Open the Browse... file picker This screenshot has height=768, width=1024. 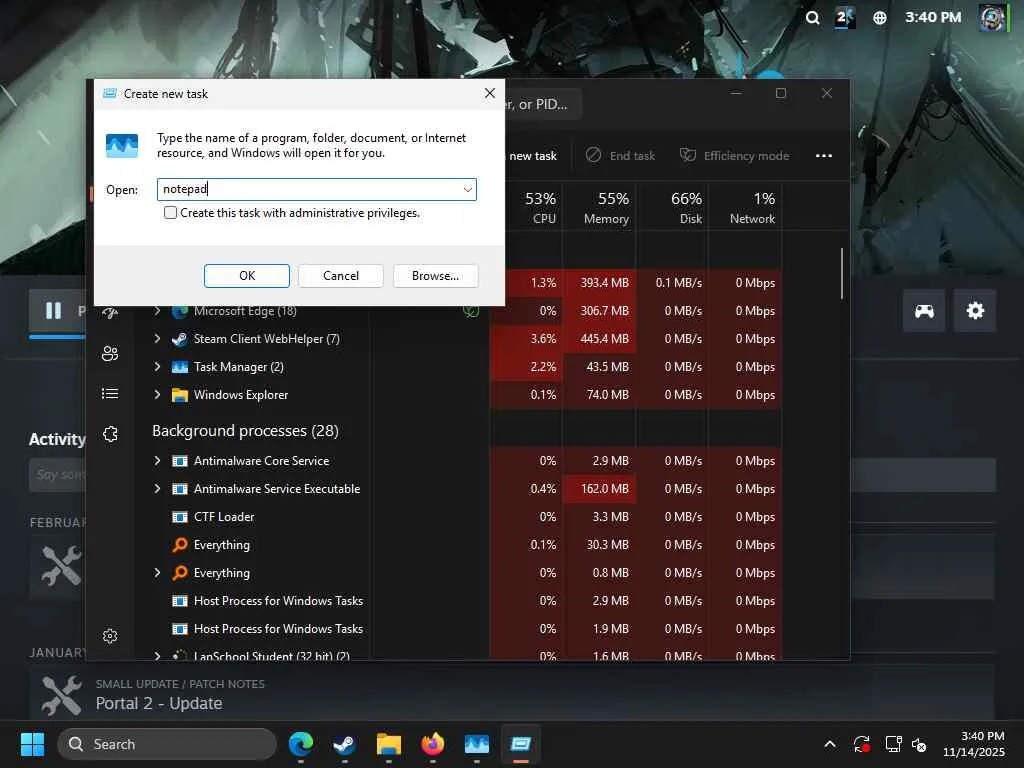pos(435,276)
